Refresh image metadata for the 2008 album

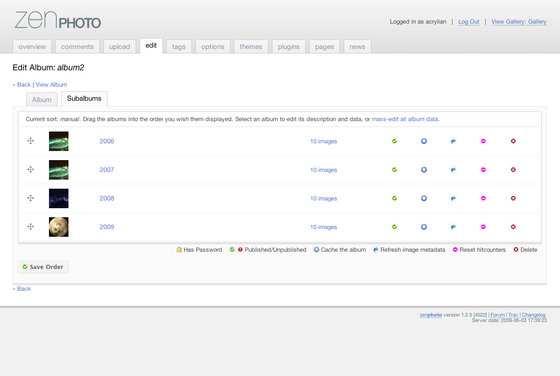pyautogui.click(x=453, y=198)
